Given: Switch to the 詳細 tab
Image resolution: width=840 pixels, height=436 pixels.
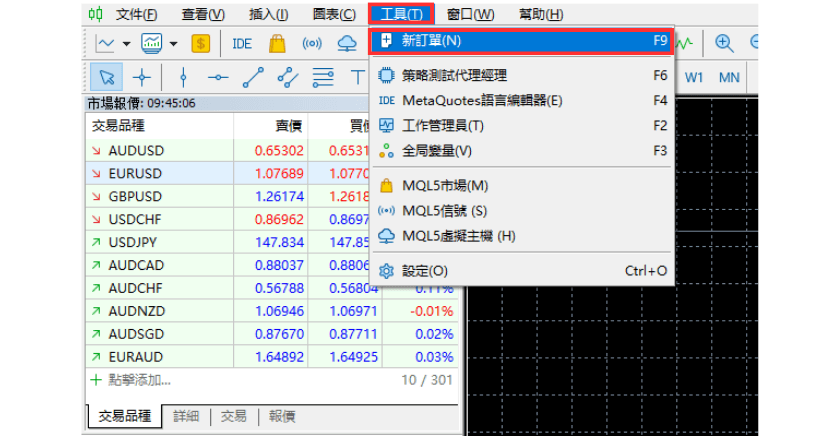Looking at the screenshot, I should (186, 416).
